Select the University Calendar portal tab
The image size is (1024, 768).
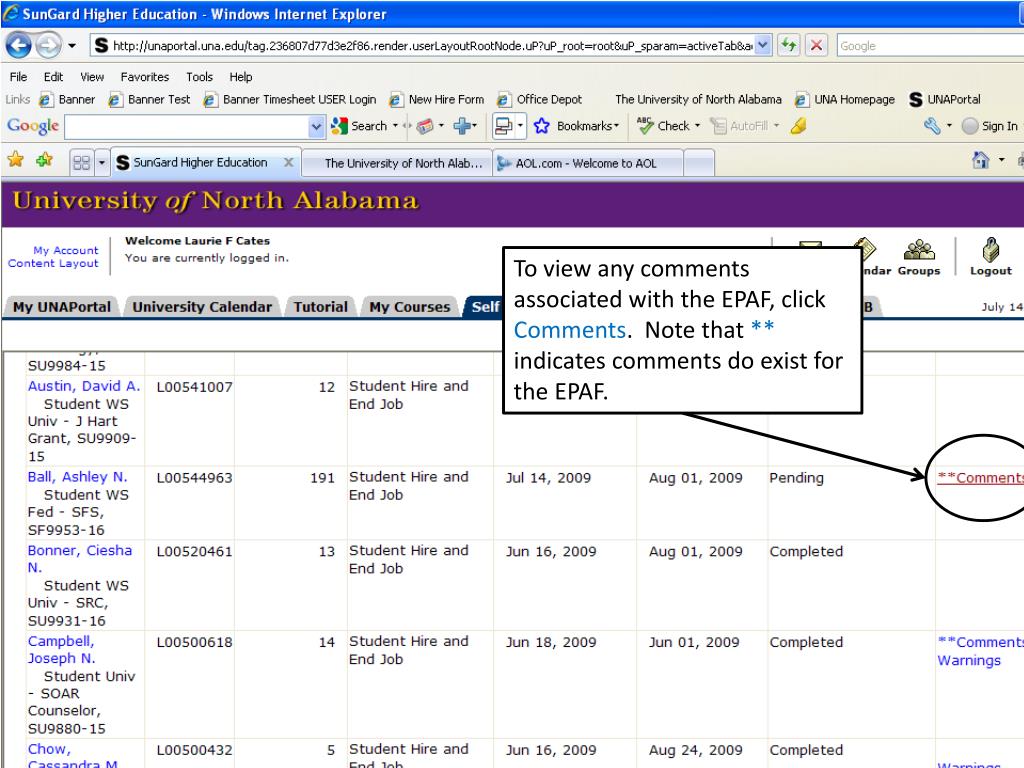(x=202, y=307)
